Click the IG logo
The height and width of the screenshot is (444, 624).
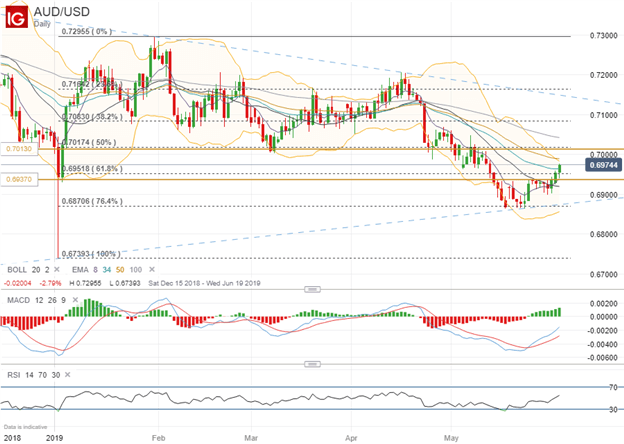(16, 17)
